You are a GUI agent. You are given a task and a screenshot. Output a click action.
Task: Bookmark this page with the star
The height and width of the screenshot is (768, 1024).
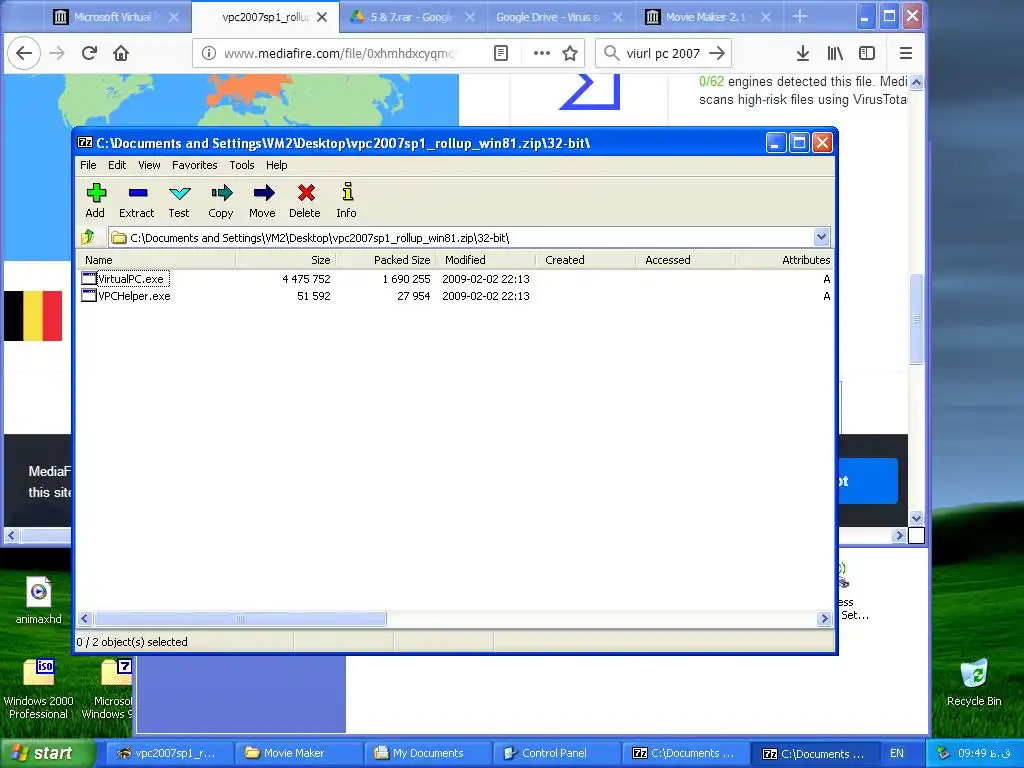point(570,54)
